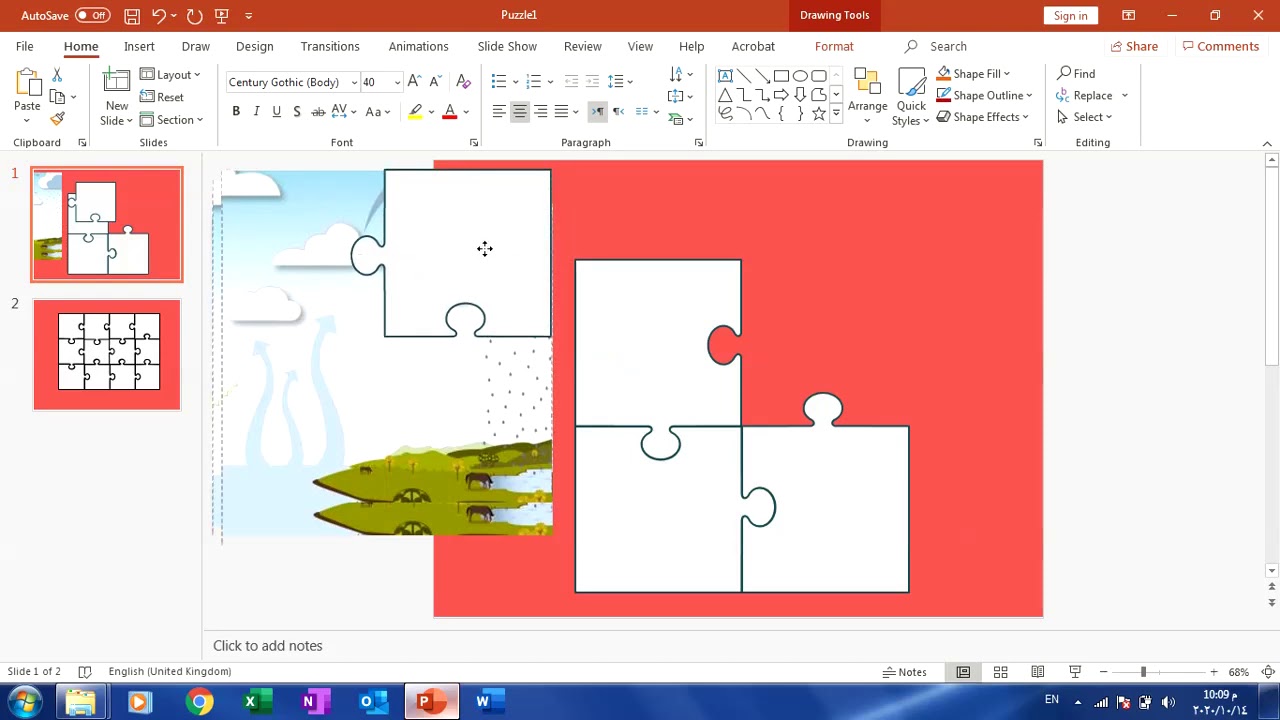Select Text Box shape in gallery
This screenshot has width=1280, height=720.
point(726,76)
